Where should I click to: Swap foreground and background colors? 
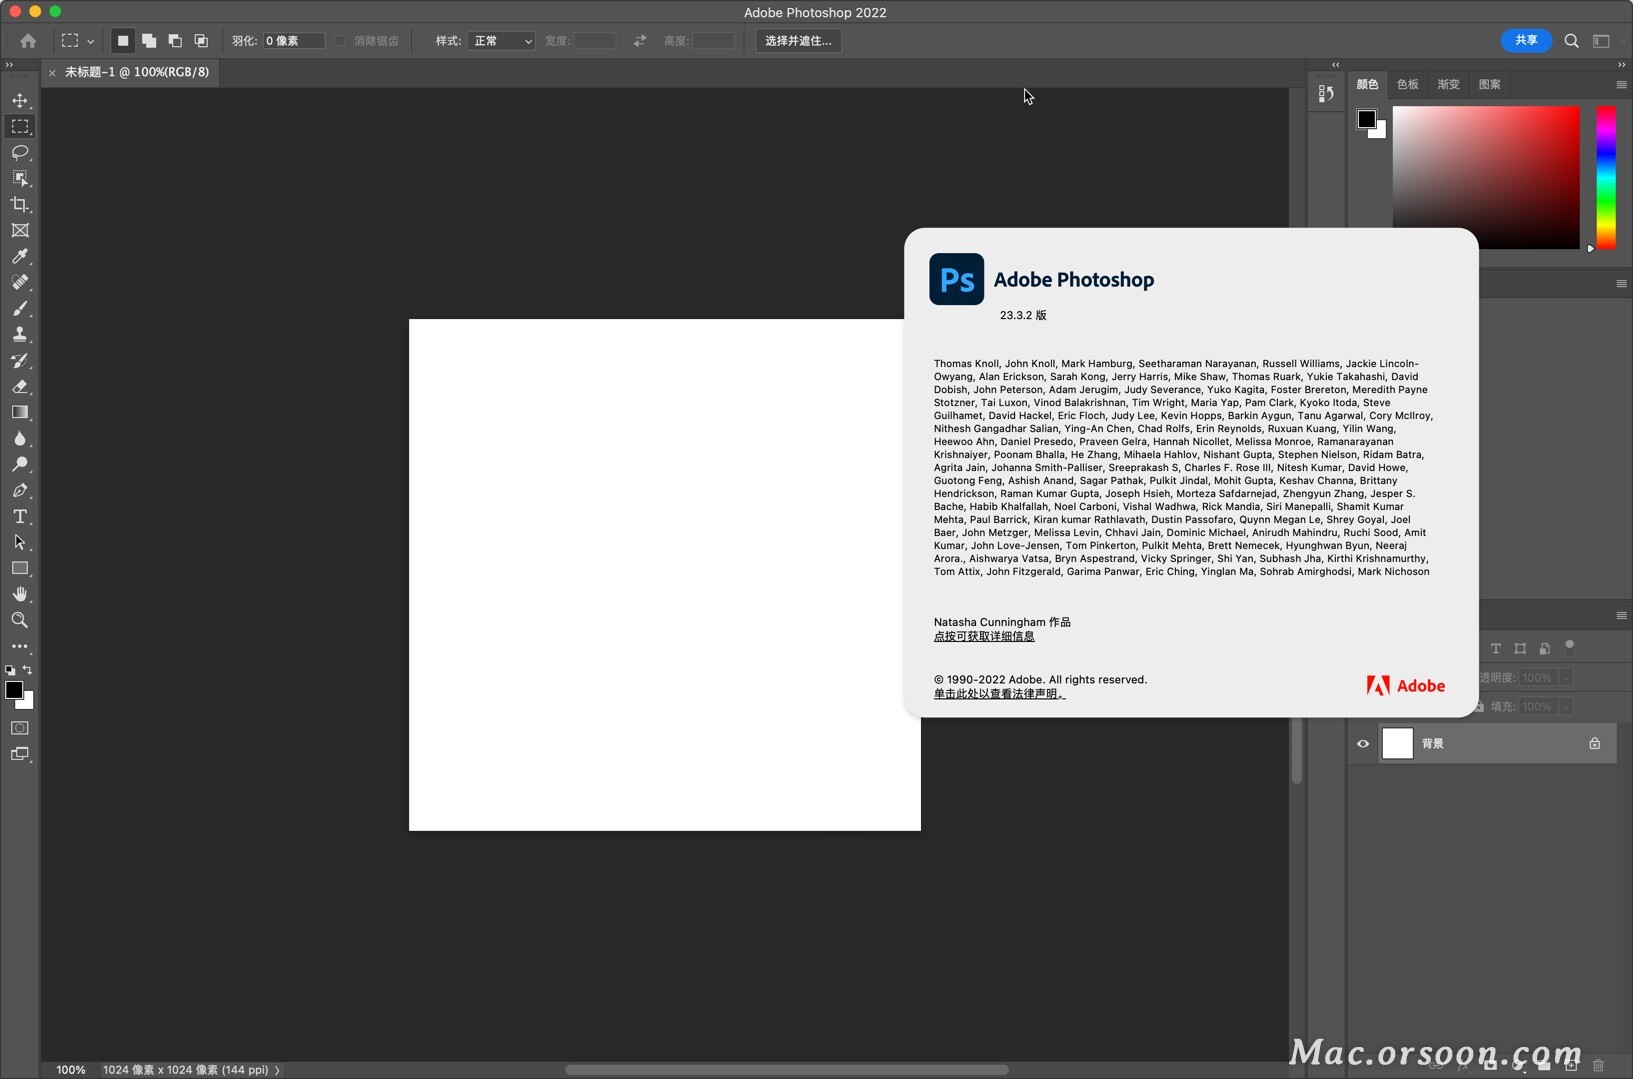point(28,670)
